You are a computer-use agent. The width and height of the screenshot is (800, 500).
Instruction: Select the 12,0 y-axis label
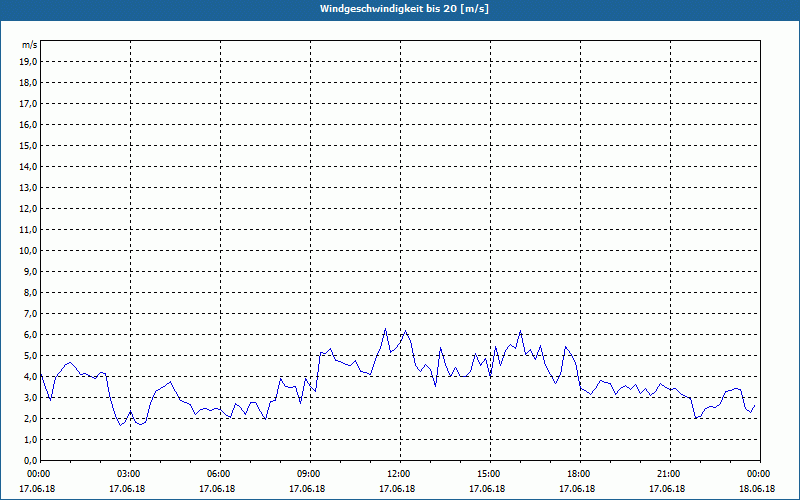pos(28,209)
